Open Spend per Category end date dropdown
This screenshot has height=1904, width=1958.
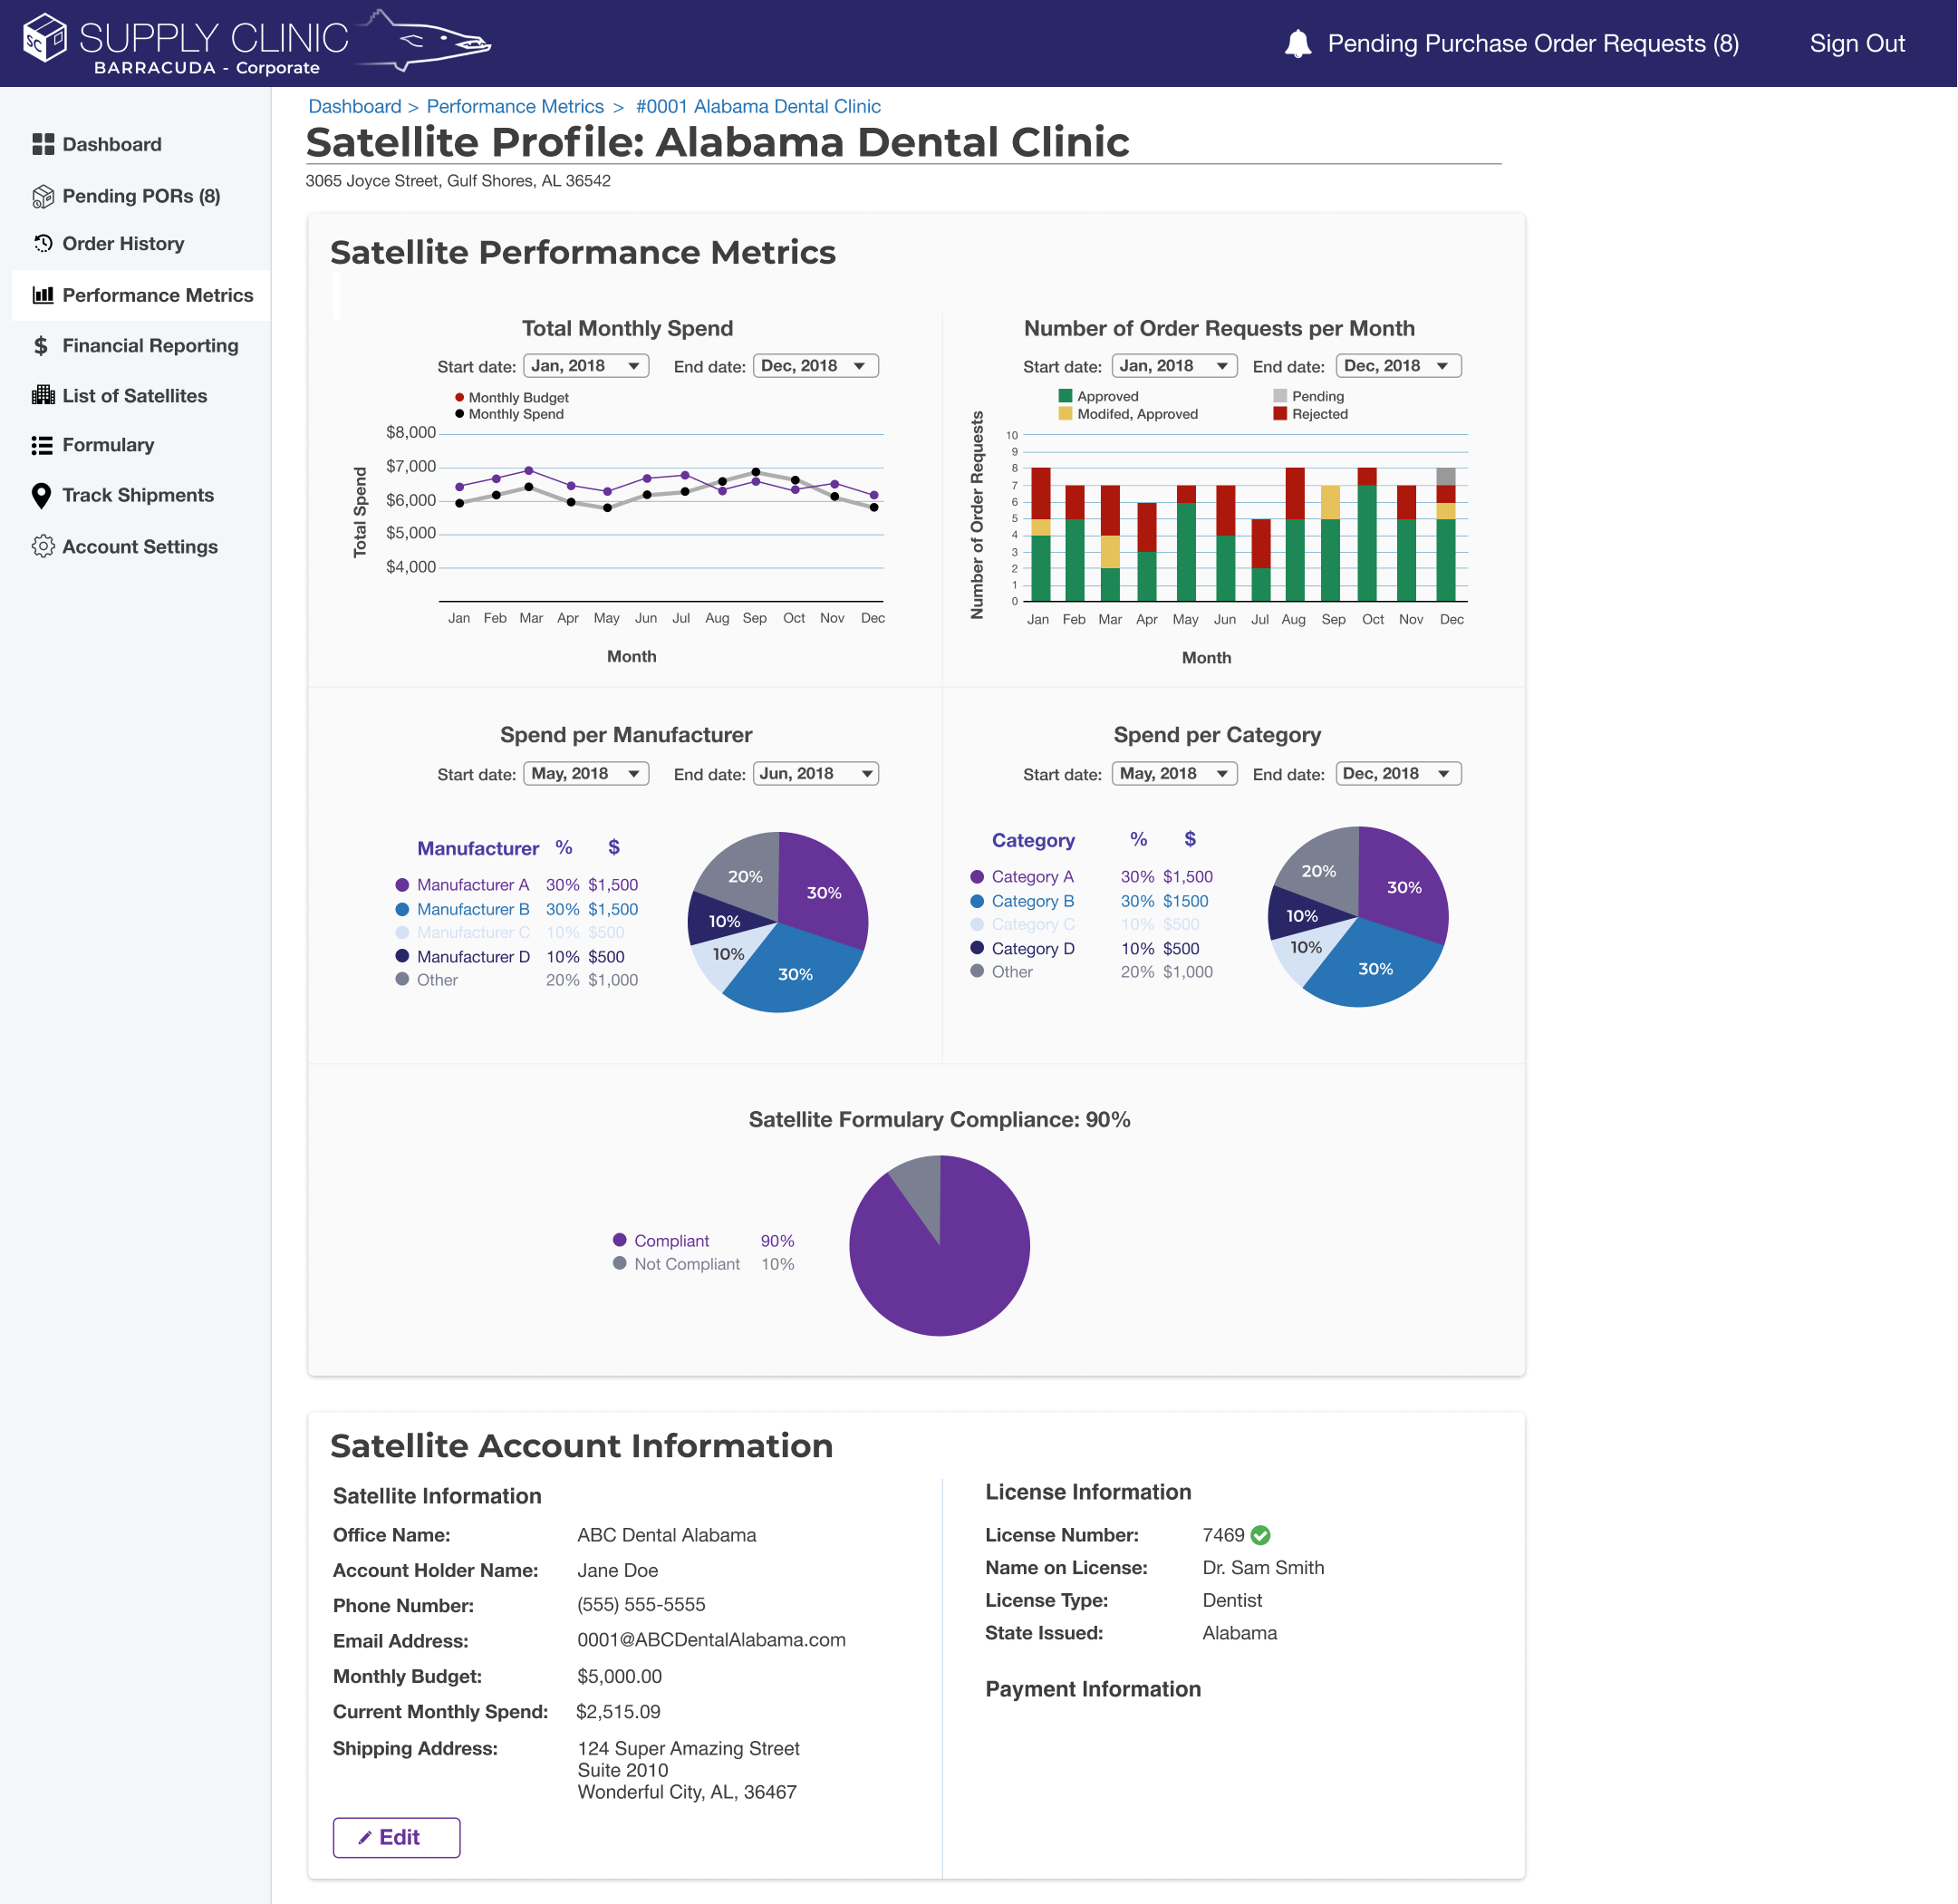point(1398,773)
